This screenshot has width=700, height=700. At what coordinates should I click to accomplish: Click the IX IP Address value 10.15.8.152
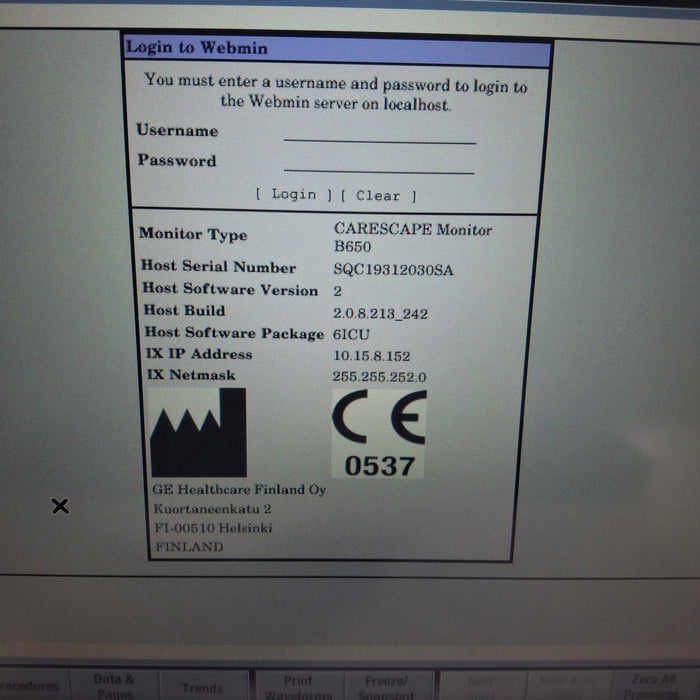(371, 356)
